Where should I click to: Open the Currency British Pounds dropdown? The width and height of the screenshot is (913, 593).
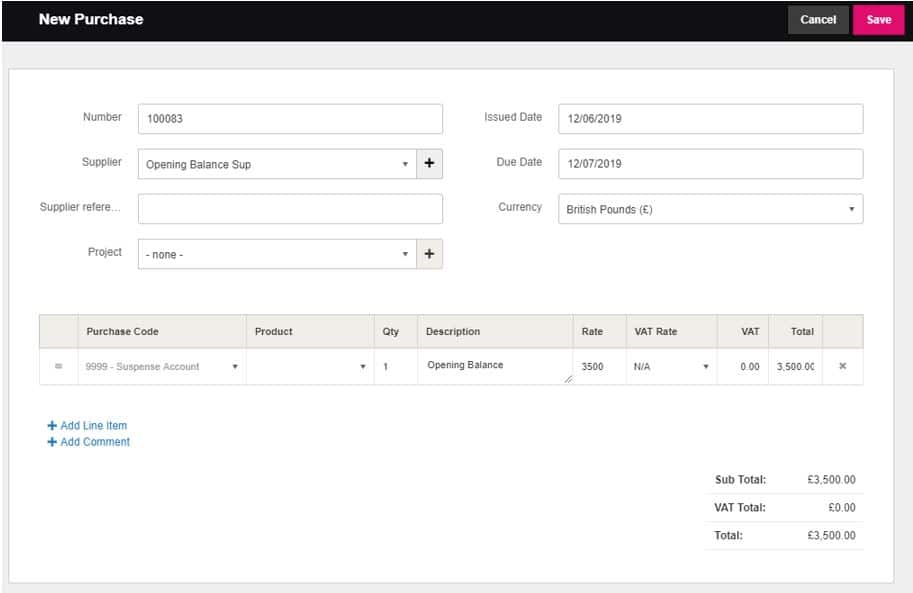(710, 209)
